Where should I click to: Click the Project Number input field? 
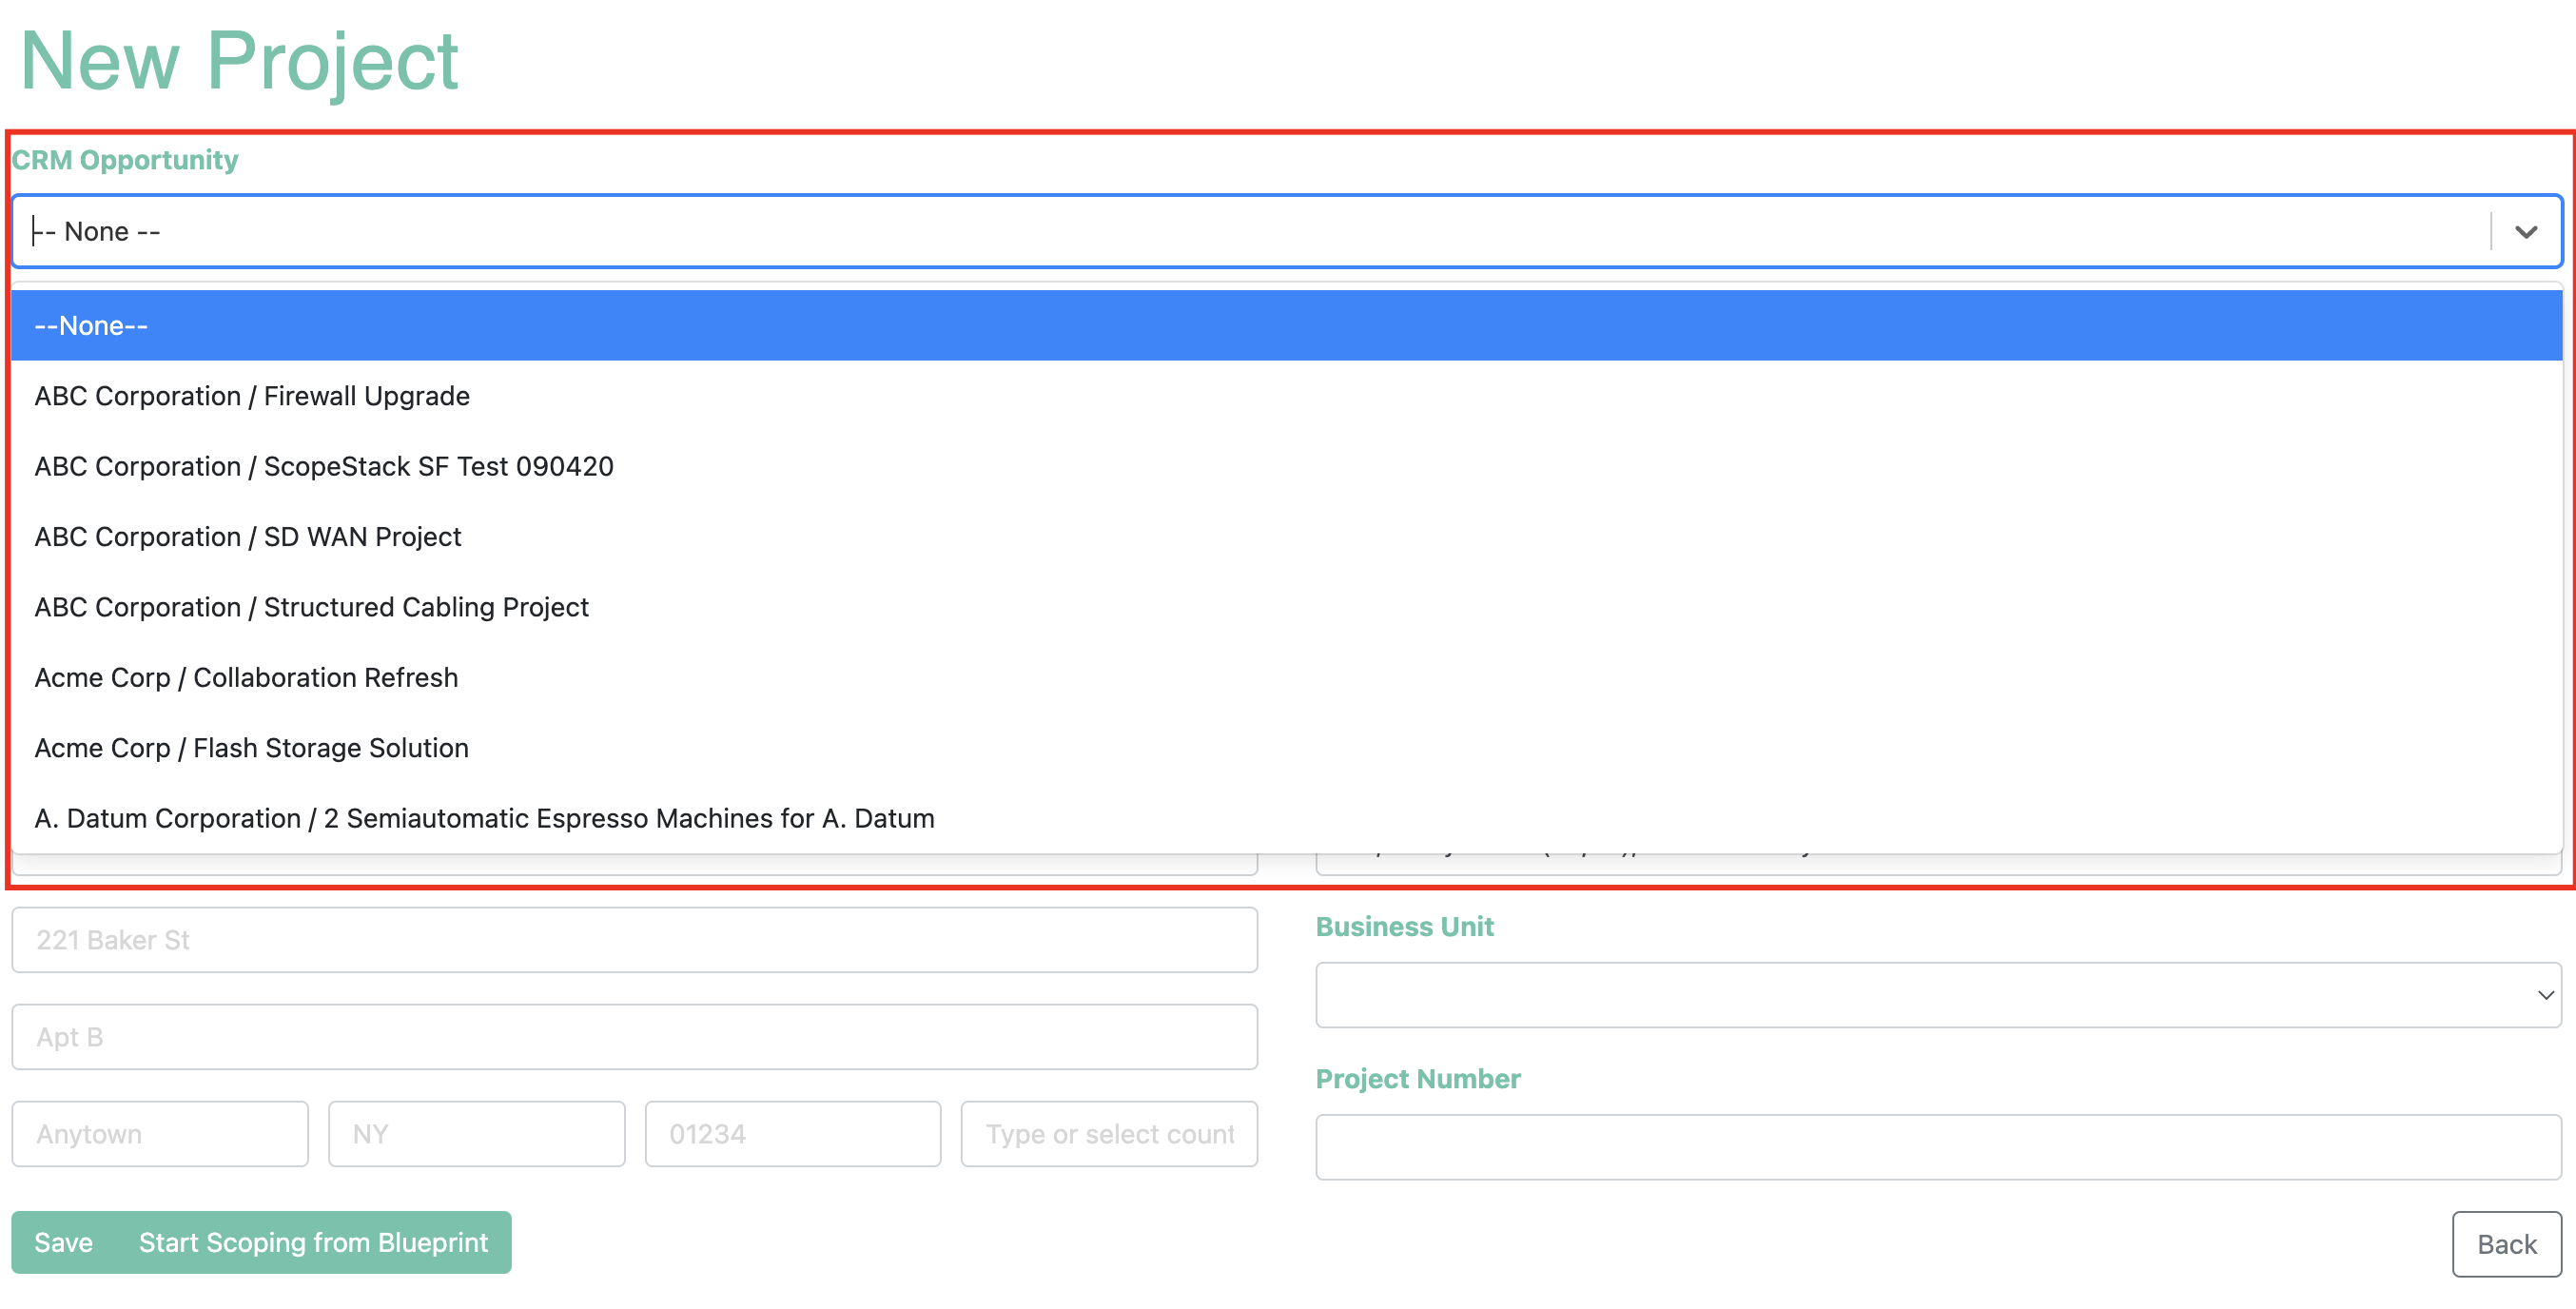[1938, 1147]
